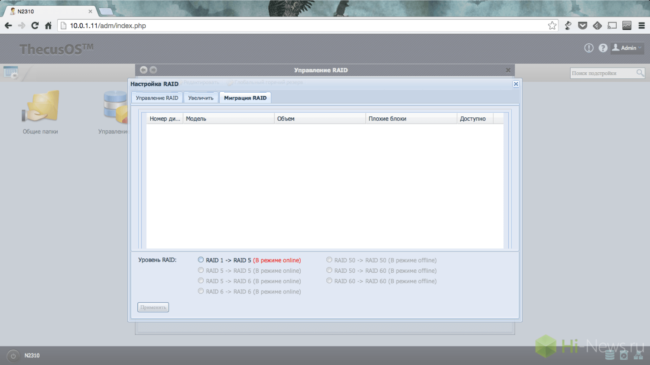Sort by Модель column header
Image resolution: width=650 pixels, height=365 pixels.
coord(228,119)
